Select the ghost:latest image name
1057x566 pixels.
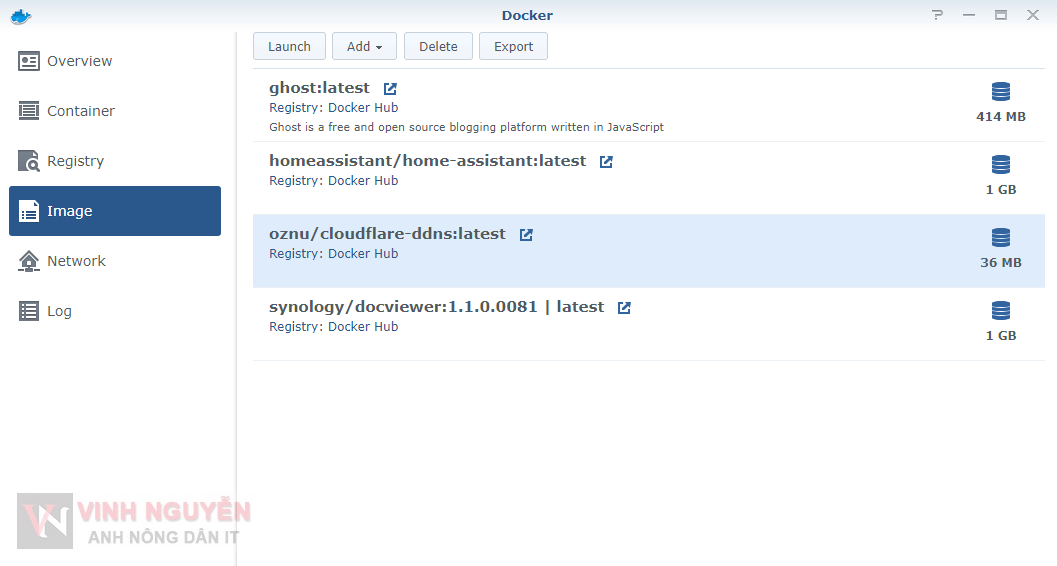coord(319,88)
